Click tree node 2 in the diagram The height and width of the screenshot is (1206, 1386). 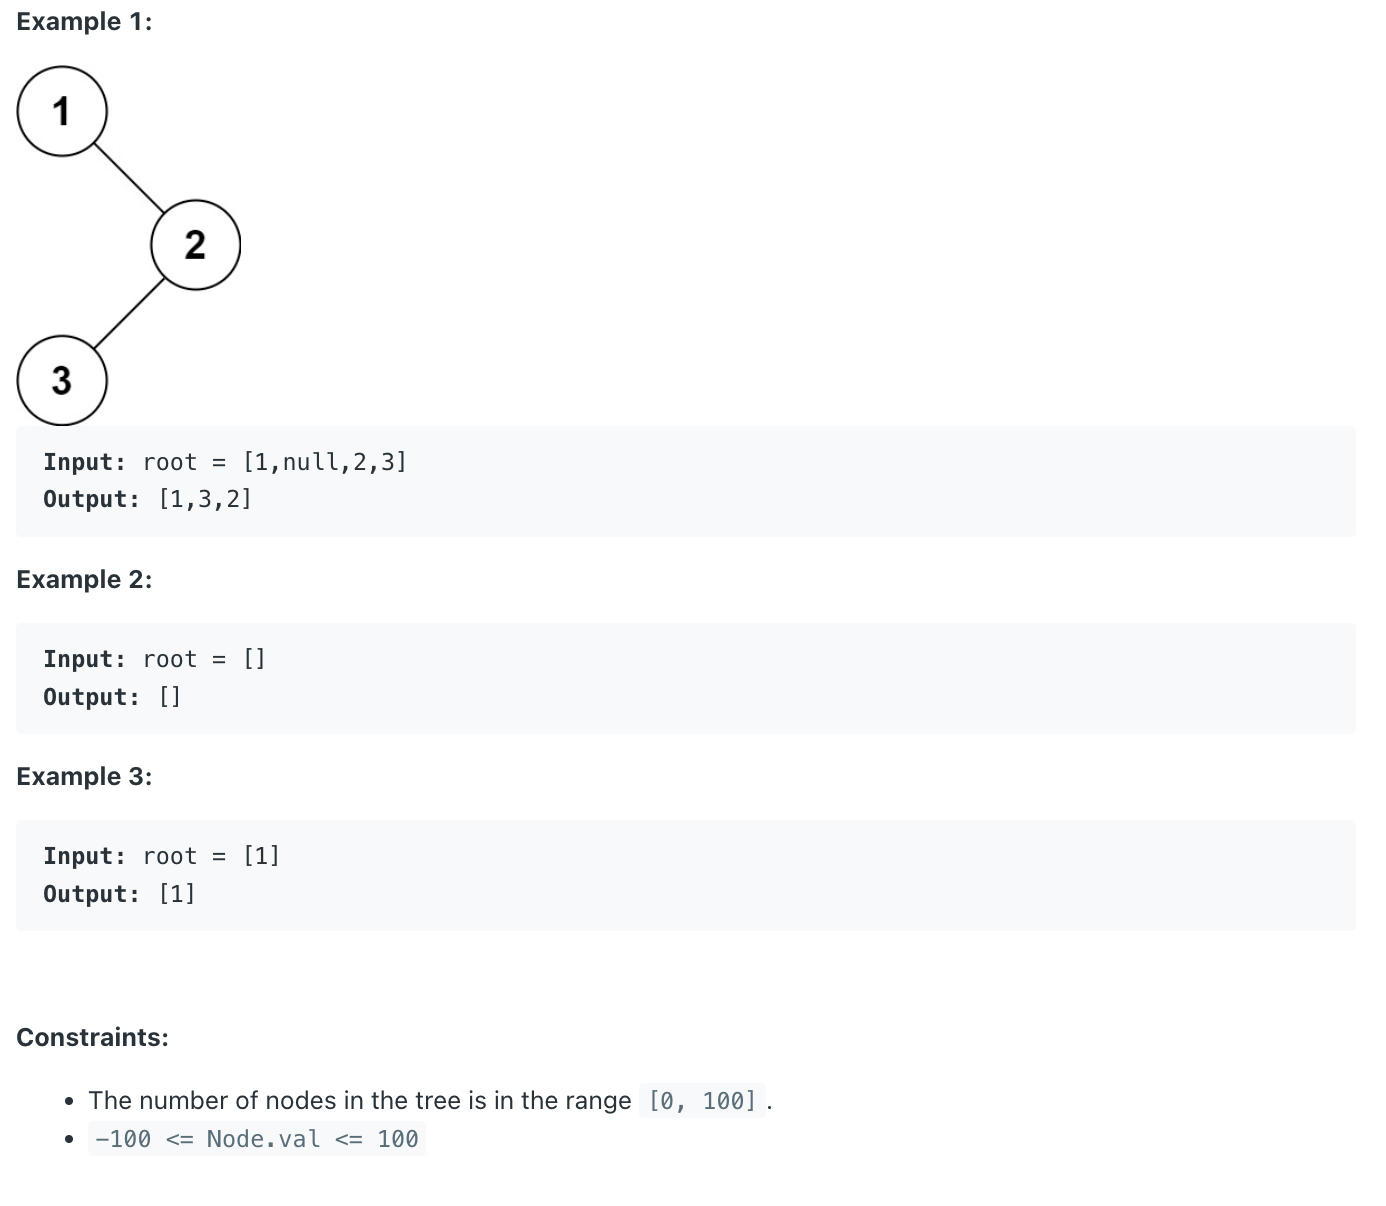196,245
